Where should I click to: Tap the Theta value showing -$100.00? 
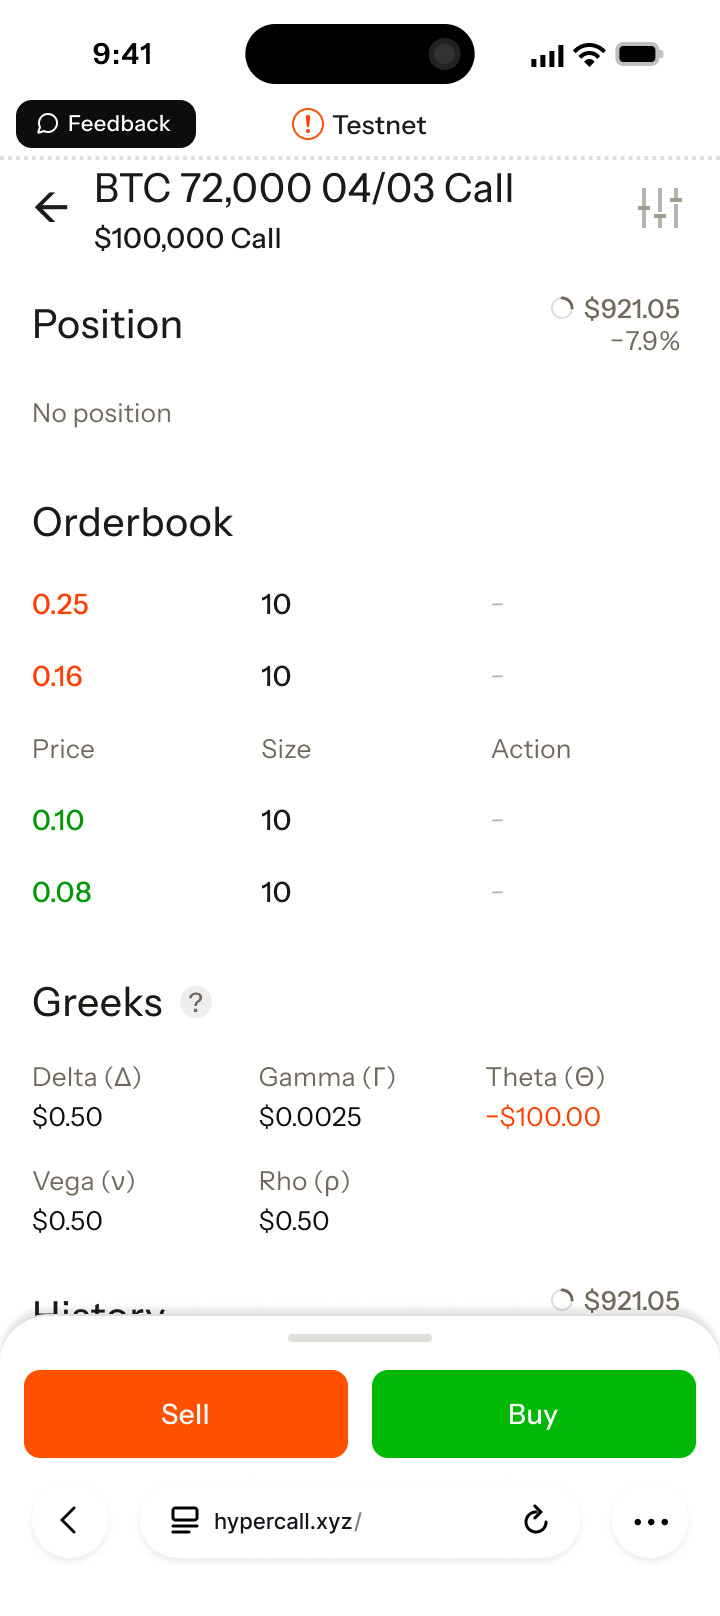543,1117
